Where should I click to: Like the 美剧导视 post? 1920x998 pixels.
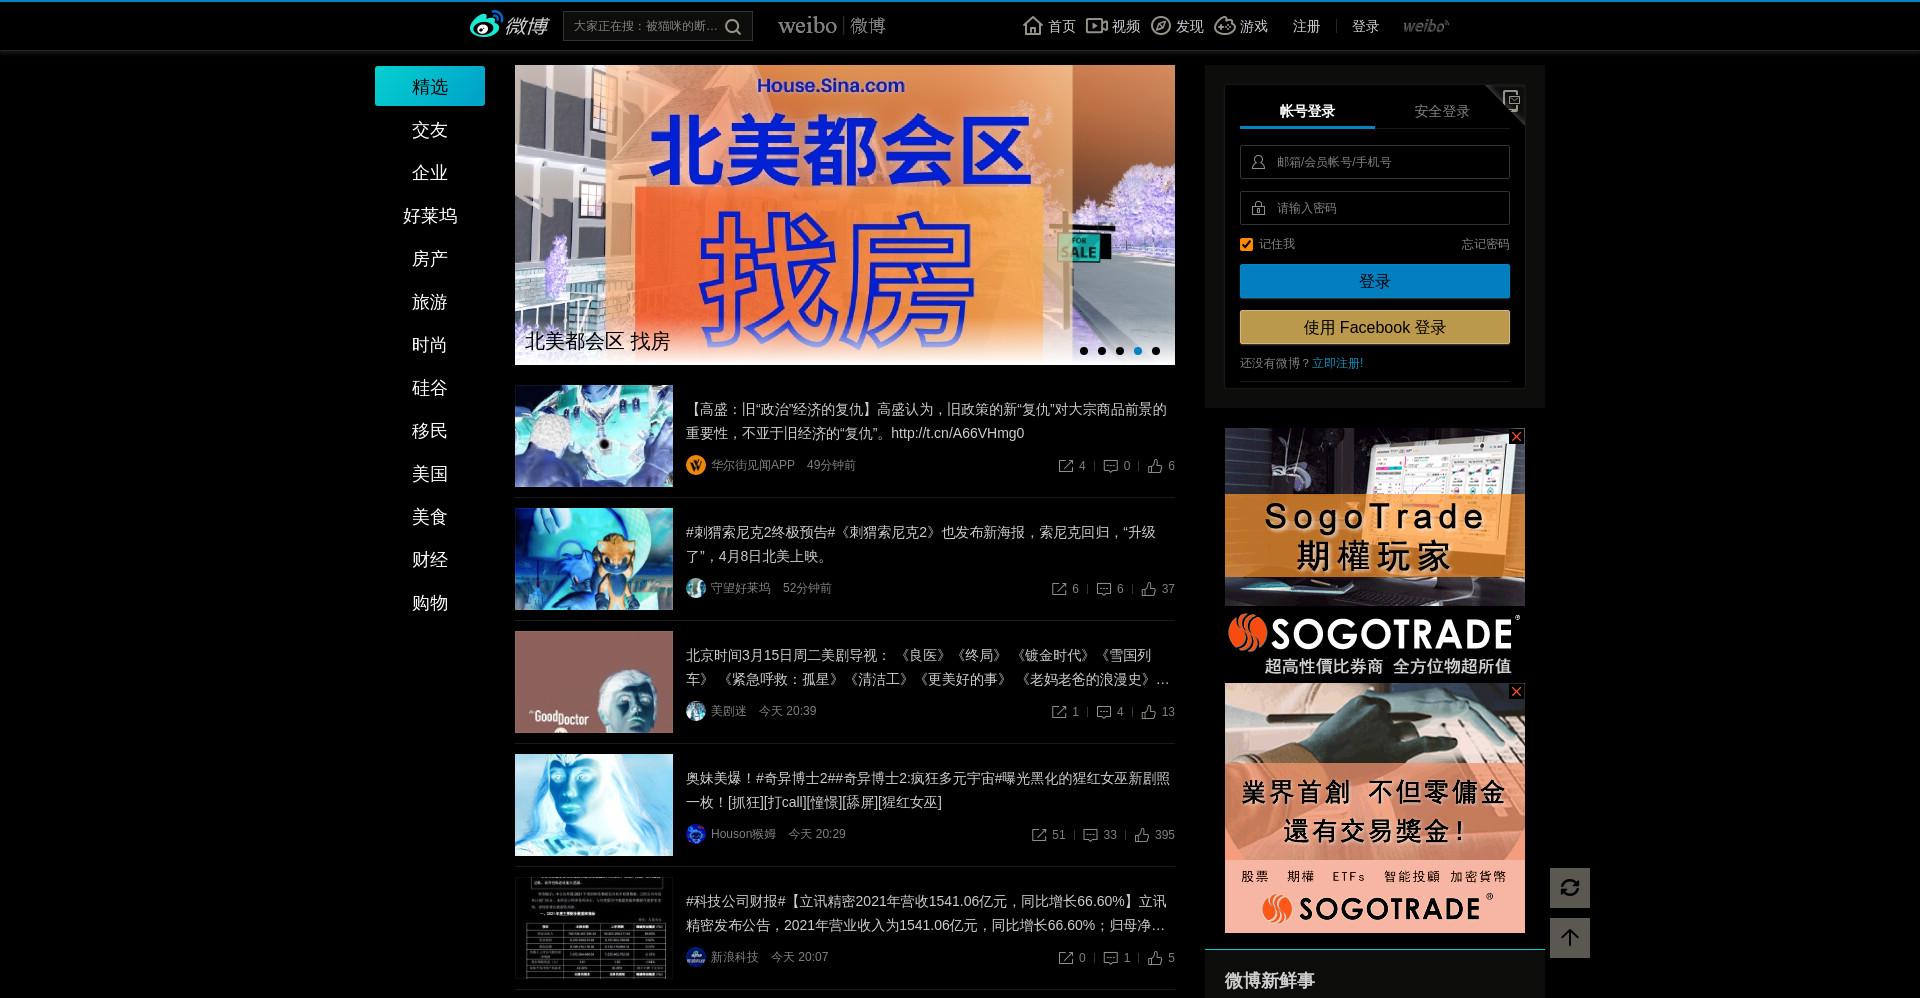(1149, 712)
